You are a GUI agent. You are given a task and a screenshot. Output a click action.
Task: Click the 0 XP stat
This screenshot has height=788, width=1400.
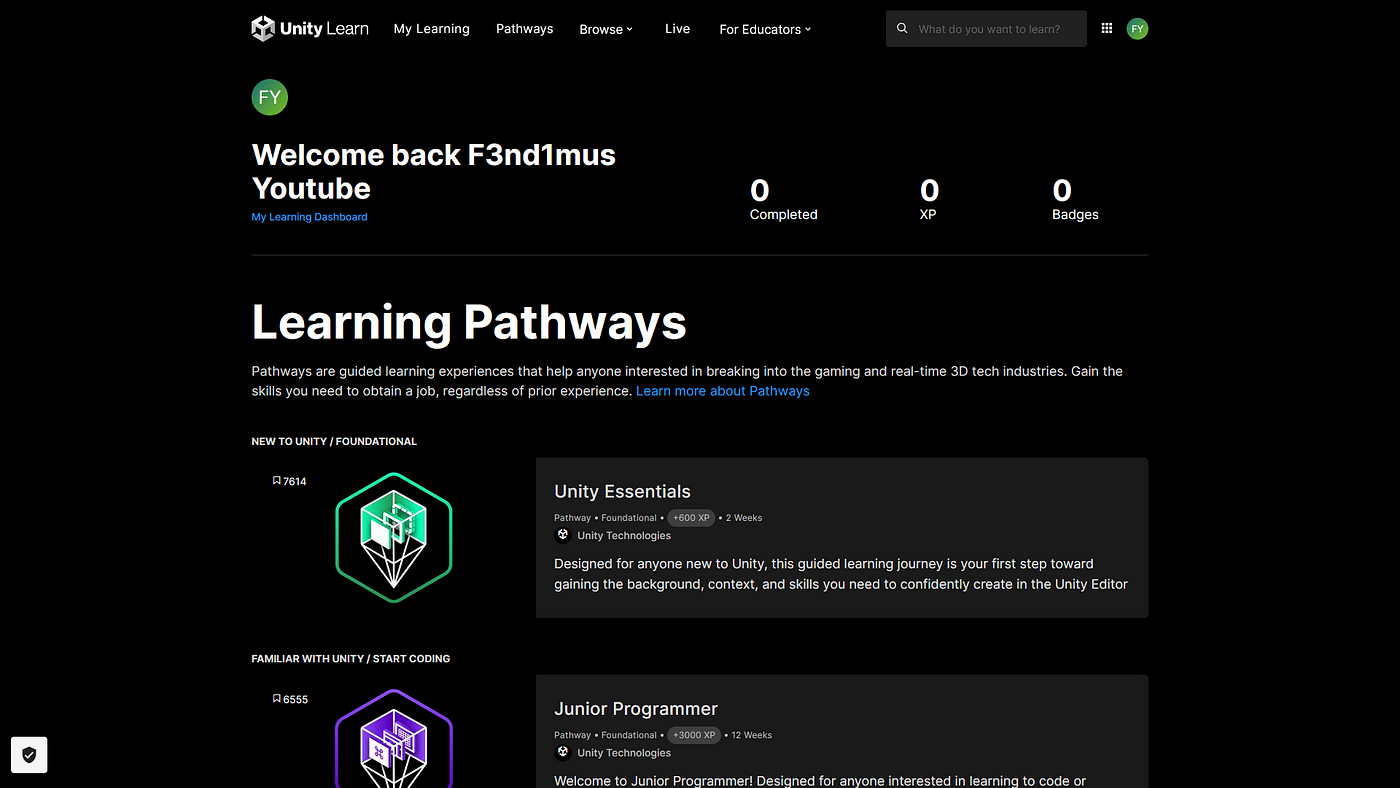[x=929, y=199]
